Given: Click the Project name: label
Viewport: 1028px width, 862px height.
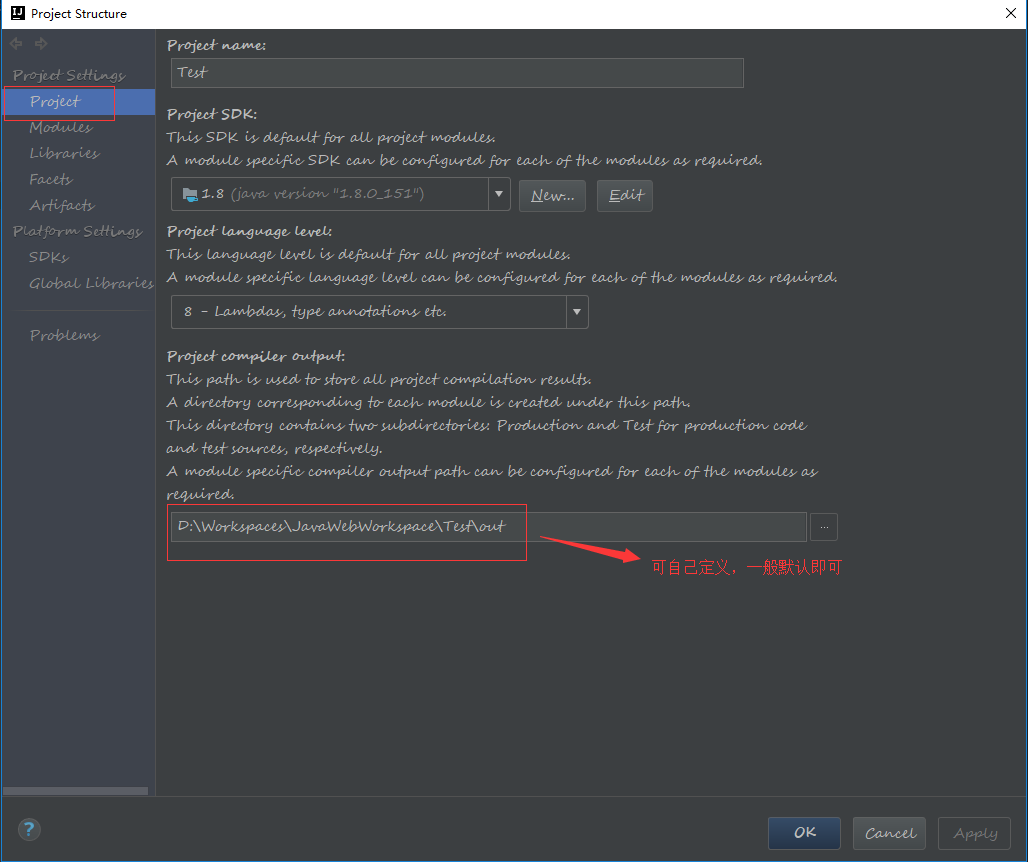Looking at the screenshot, I should 216,45.
